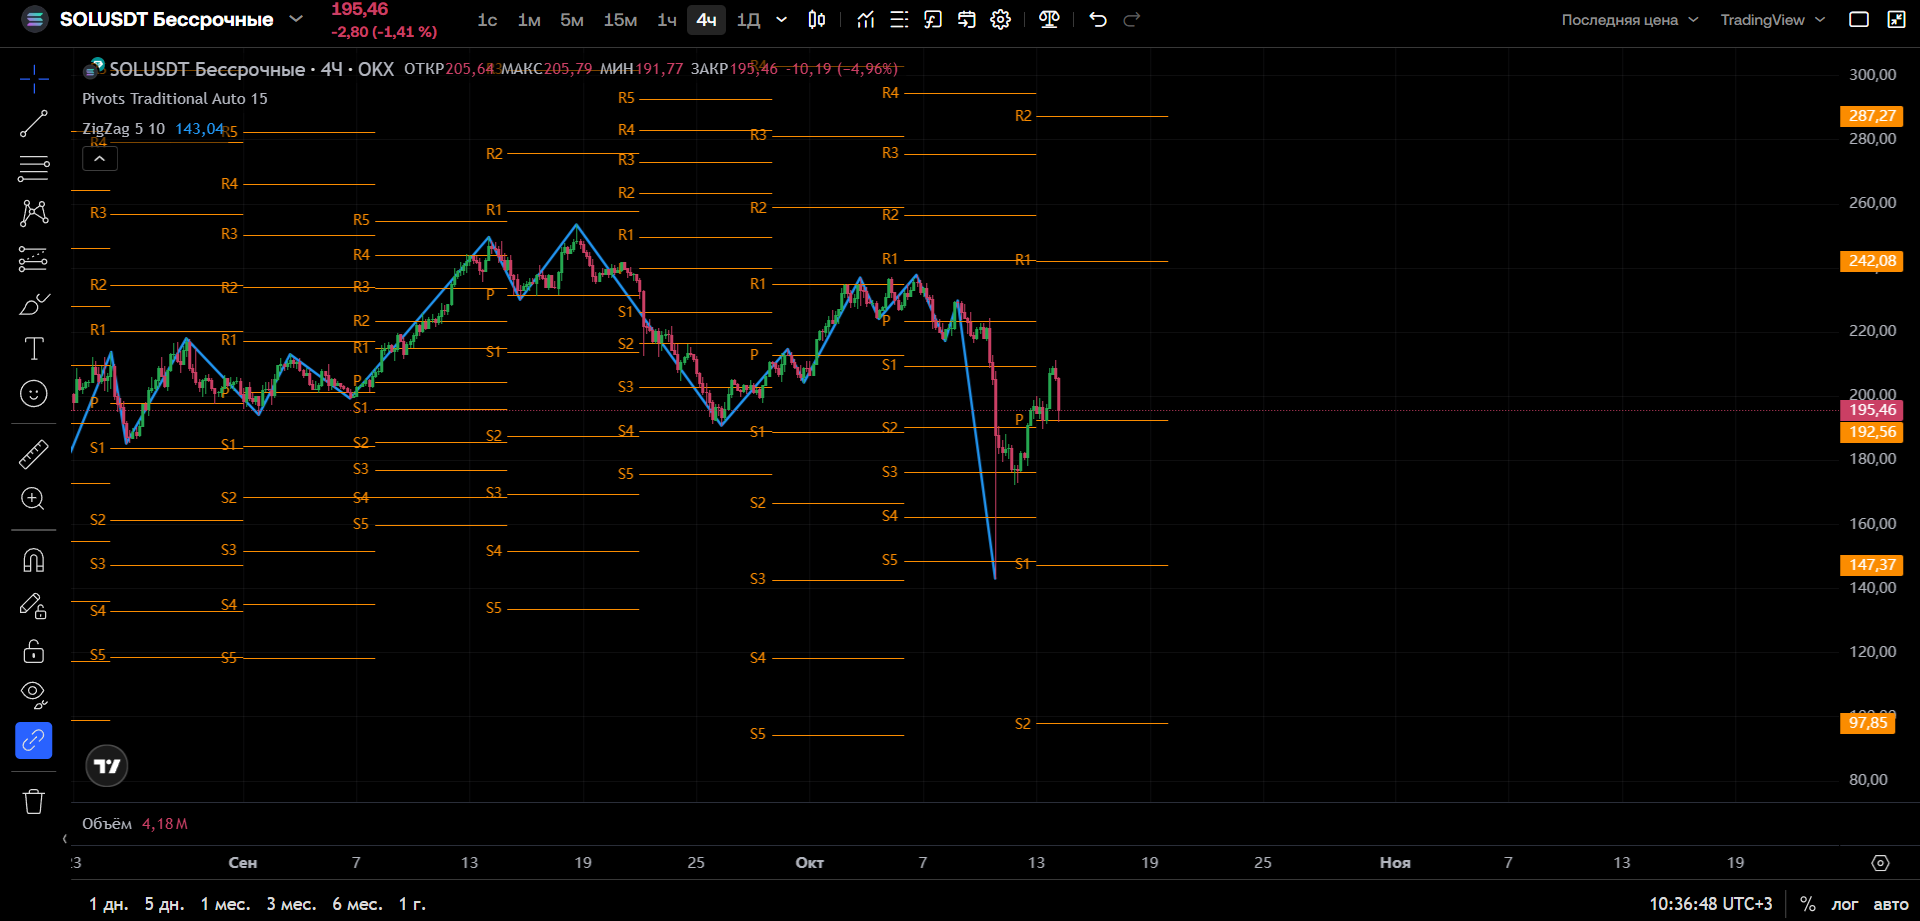Open the indicator templates list icon
The height and width of the screenshot is (921, 1920).
(x=899, y=19)
